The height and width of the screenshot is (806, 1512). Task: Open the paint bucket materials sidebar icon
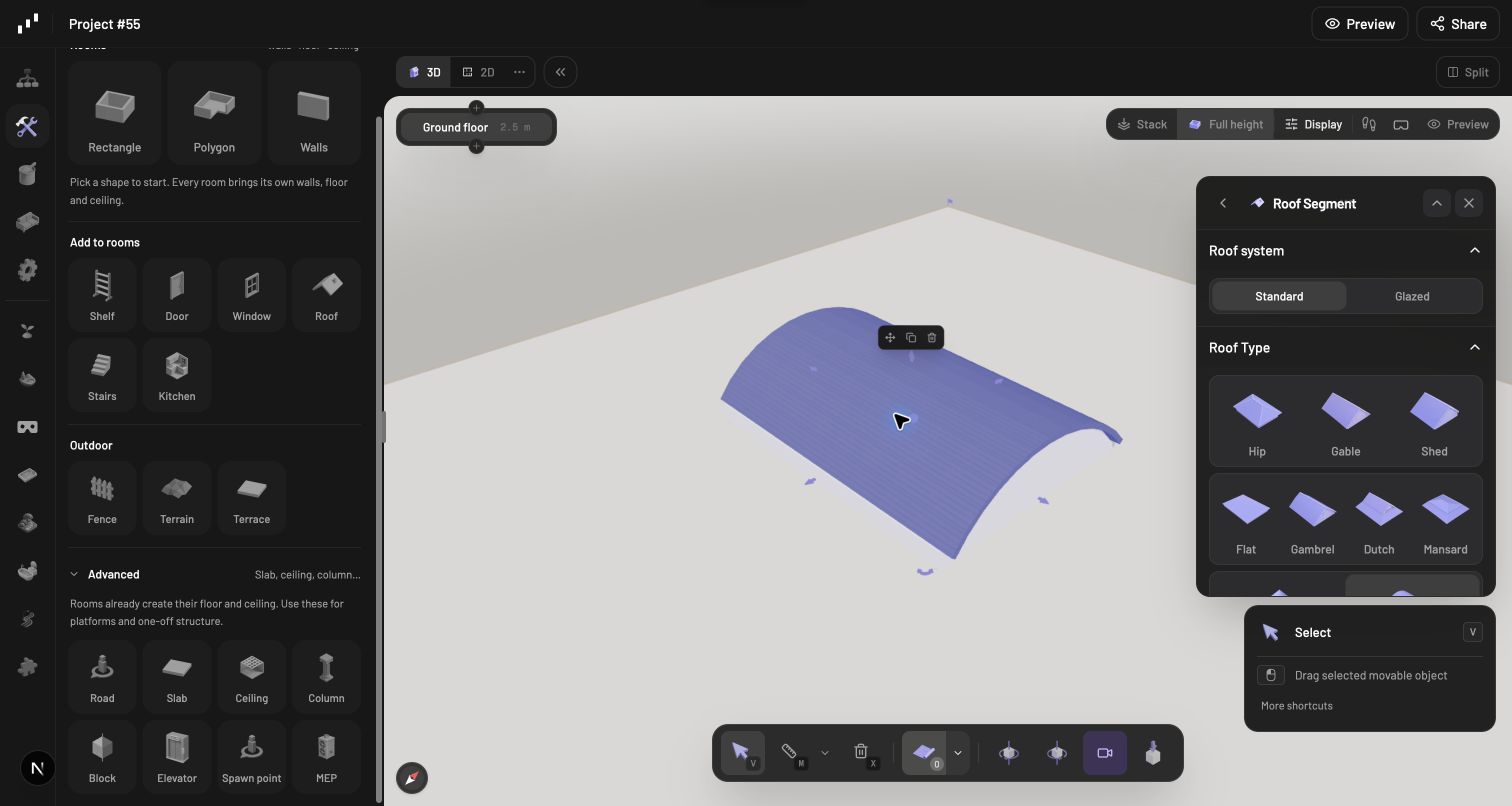[27, 174]
